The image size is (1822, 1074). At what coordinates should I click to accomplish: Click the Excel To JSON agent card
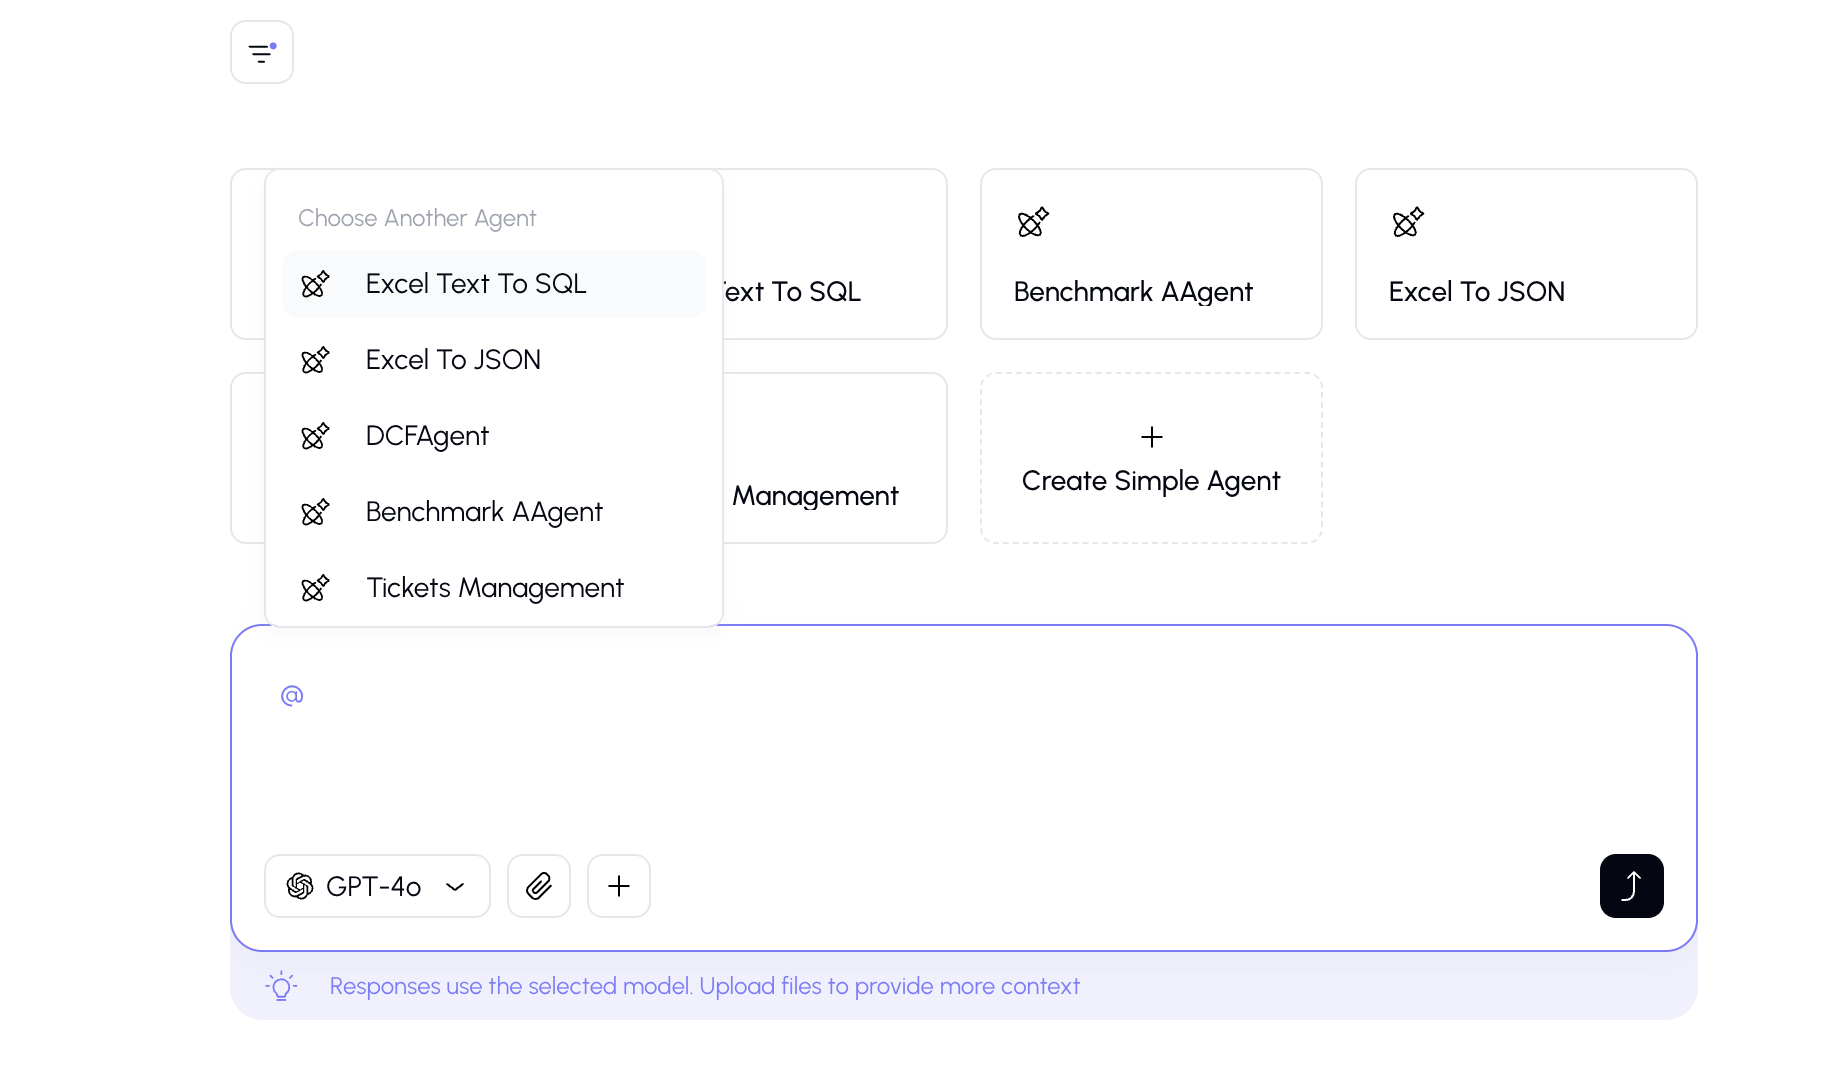(x=1526, y=255)
